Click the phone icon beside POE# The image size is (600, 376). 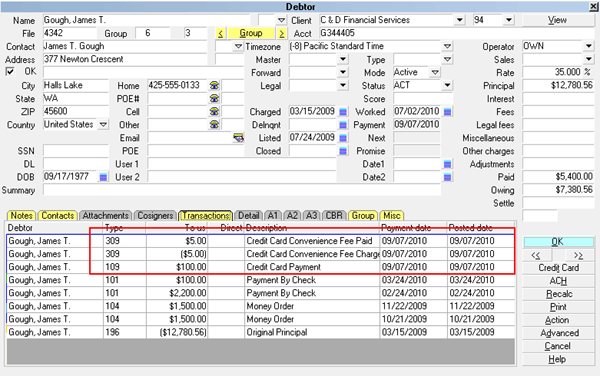[214, 98]
